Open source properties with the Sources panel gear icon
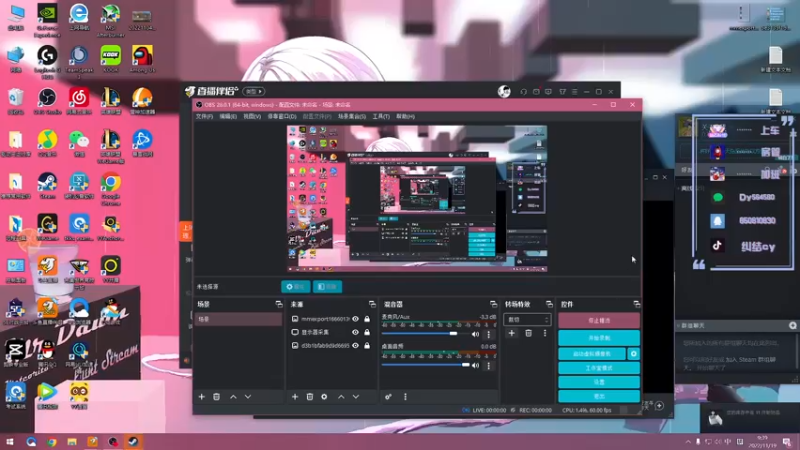 click(324, 396)
